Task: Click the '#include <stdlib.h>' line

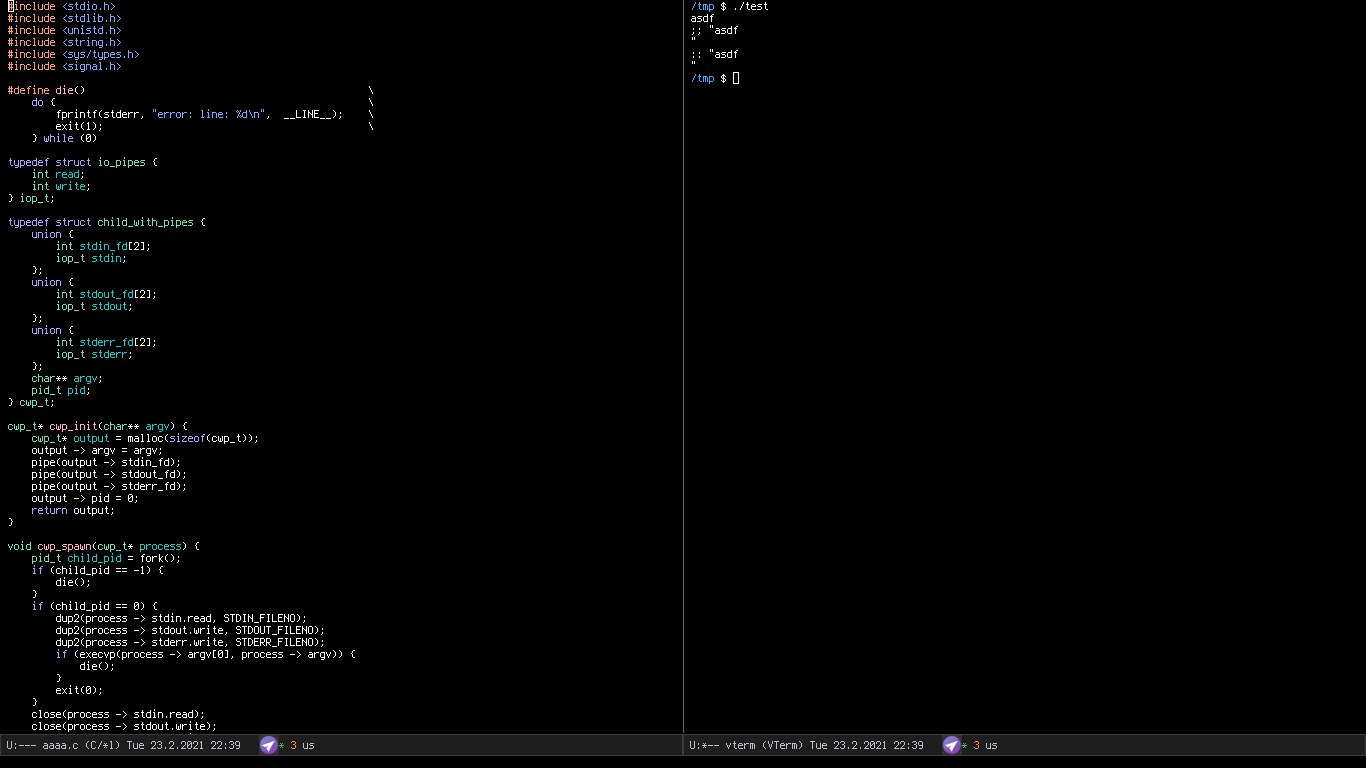Action: (x=64, y=18)
